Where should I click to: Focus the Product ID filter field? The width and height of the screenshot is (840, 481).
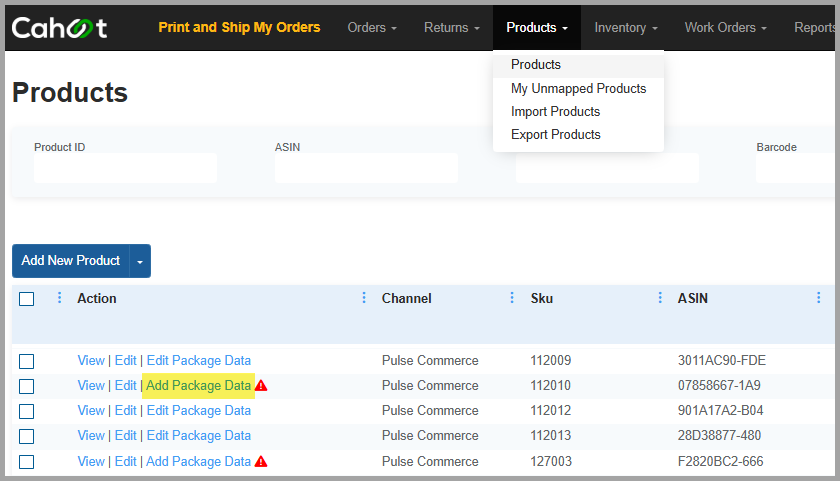tap(125, 168)
